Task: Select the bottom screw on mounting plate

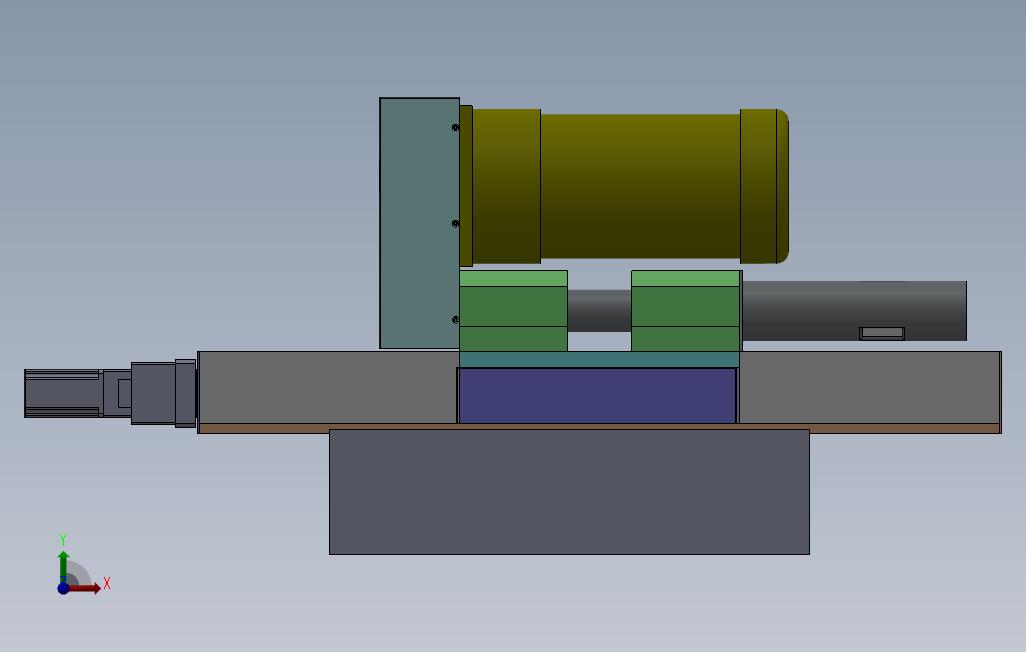Action: 455,320
